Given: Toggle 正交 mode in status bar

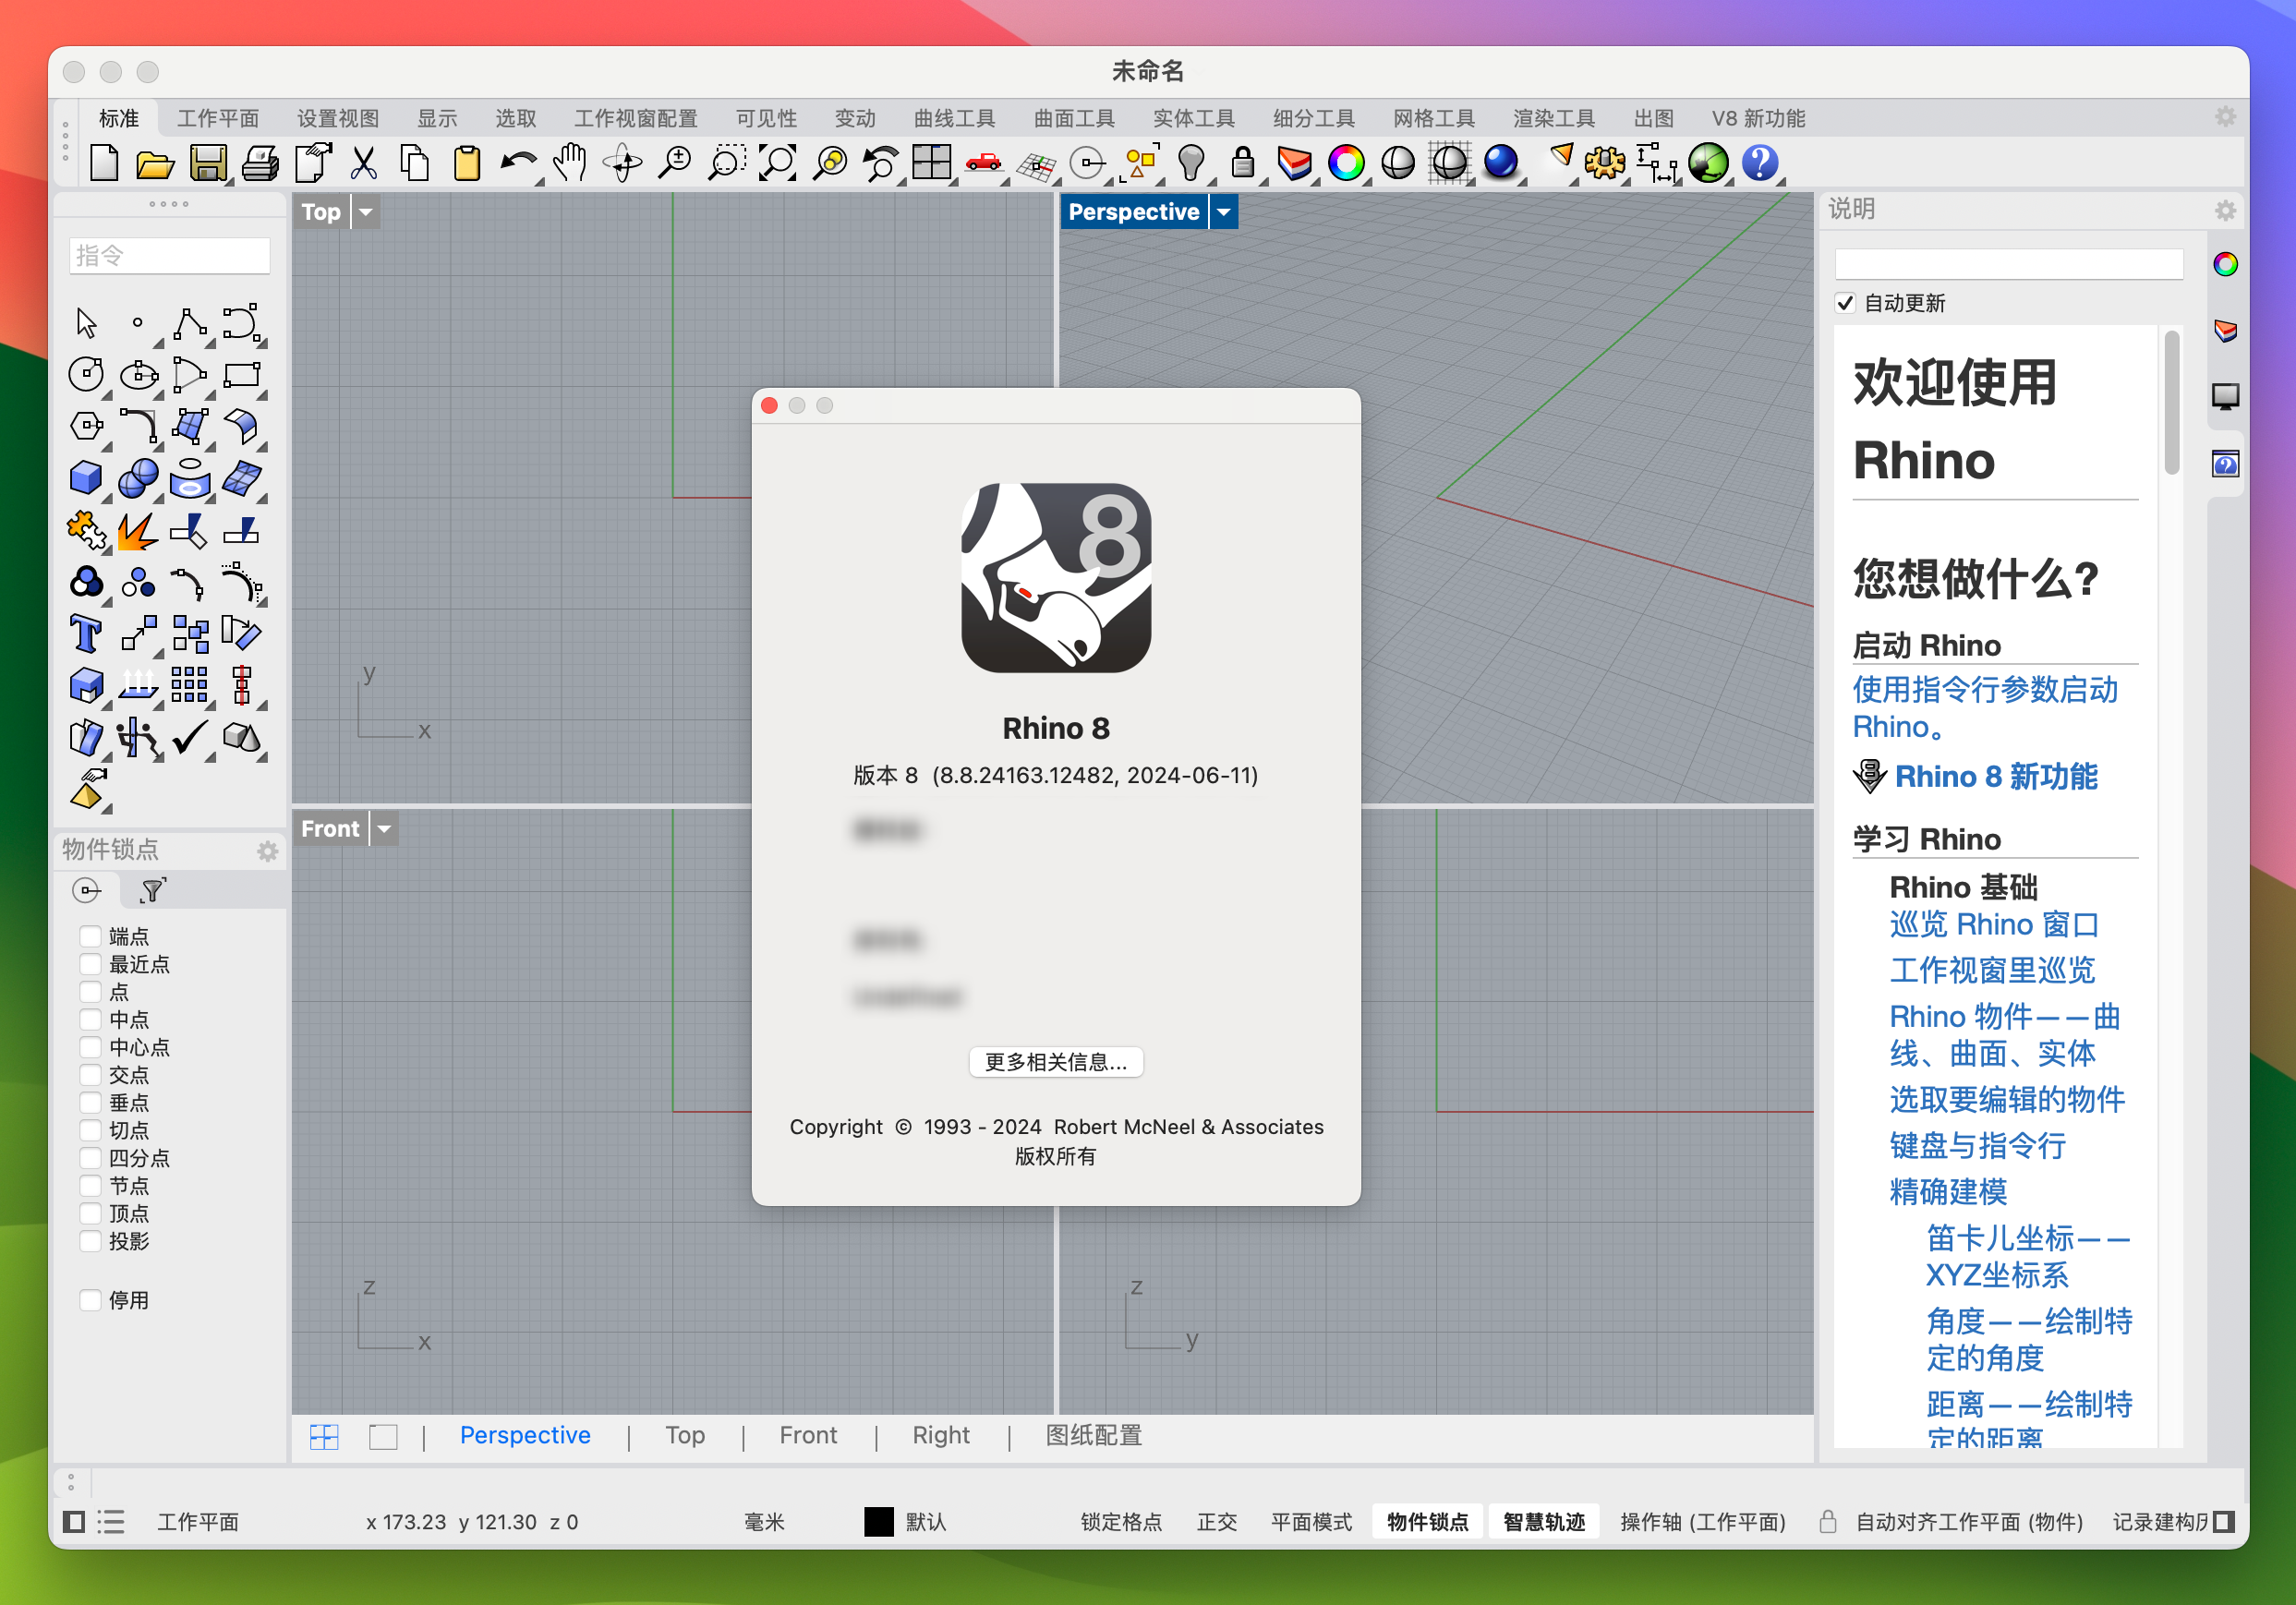Looking at the screenshot, I should coord(1216,1521).
